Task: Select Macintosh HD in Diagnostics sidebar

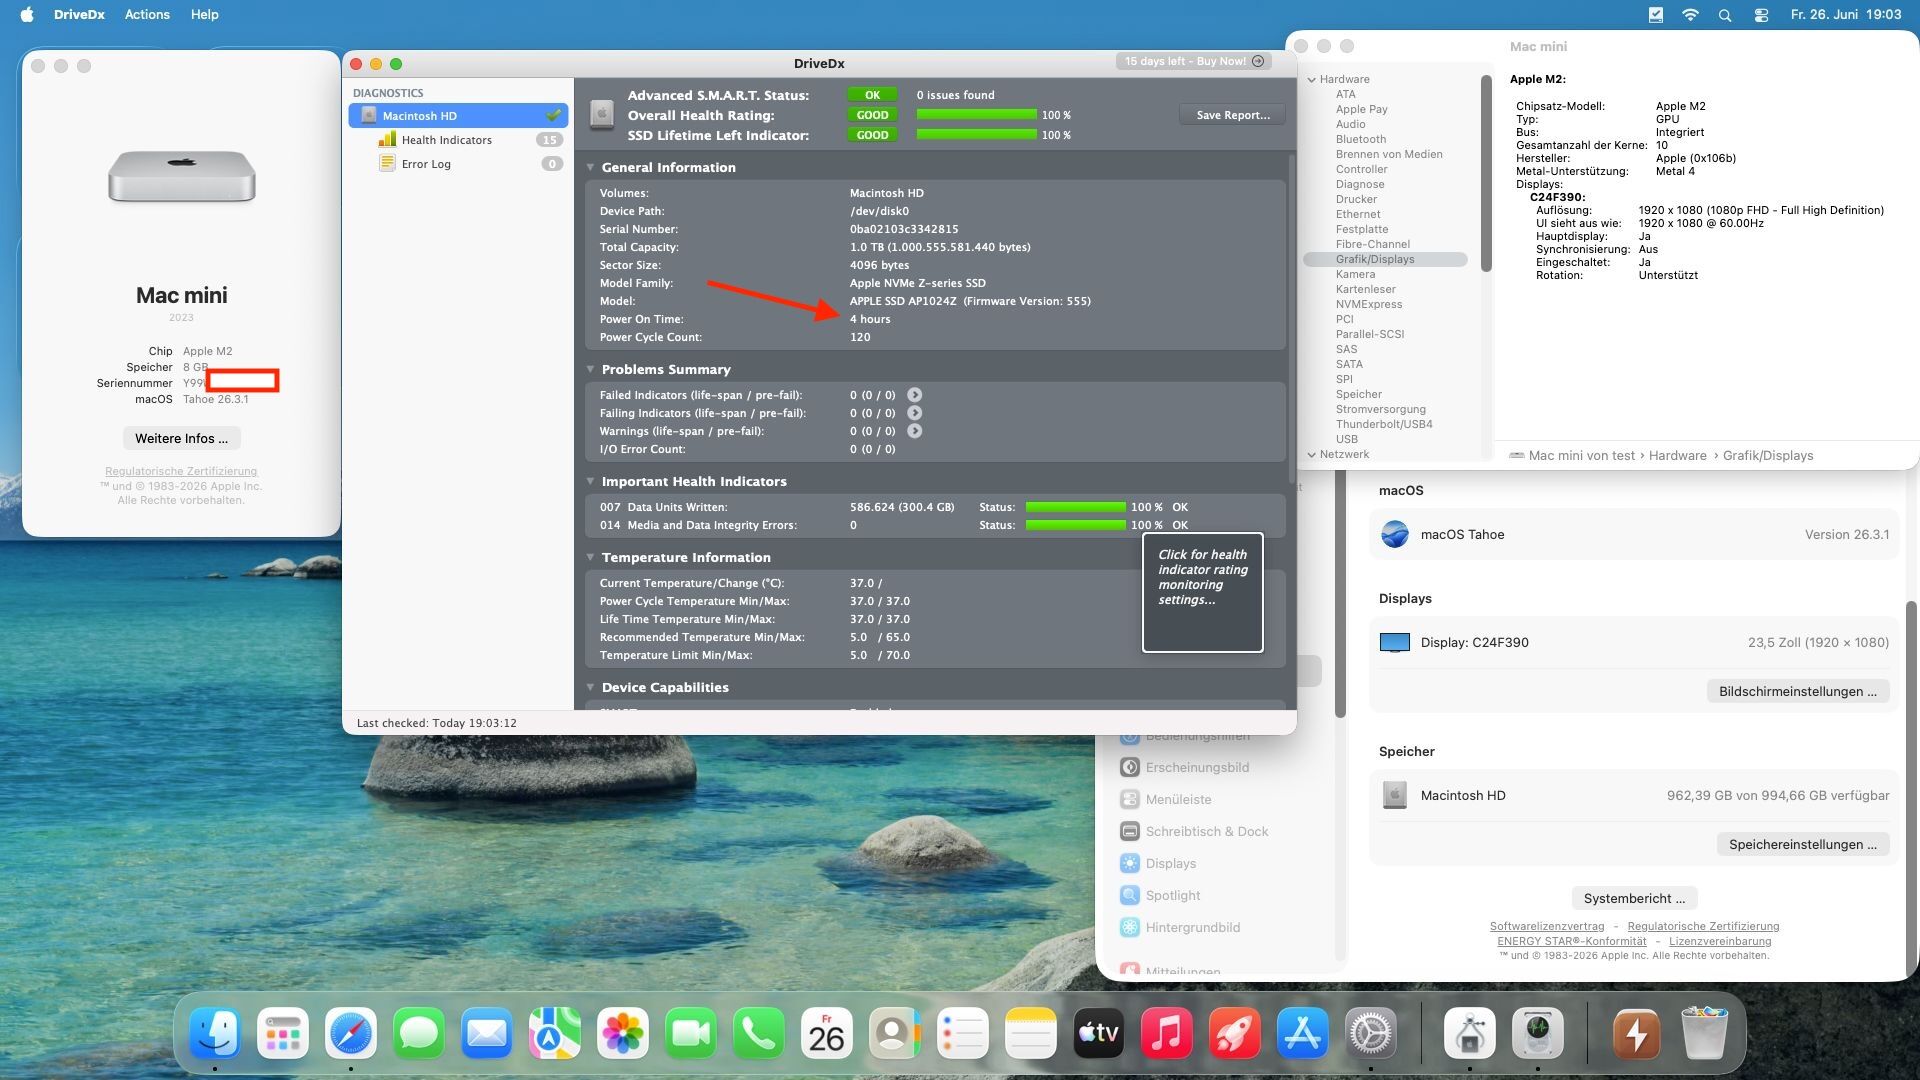Action: (x=458, y=116)
